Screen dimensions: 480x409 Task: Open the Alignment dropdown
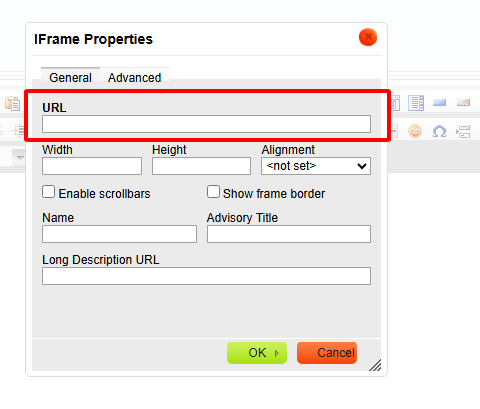[316, 166]
